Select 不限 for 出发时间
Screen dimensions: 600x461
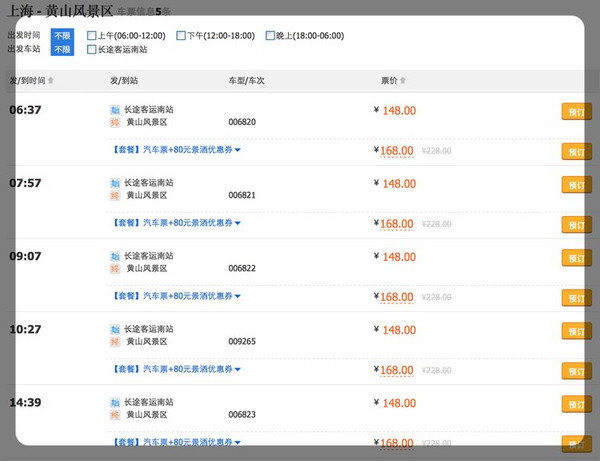click(62, 36)
